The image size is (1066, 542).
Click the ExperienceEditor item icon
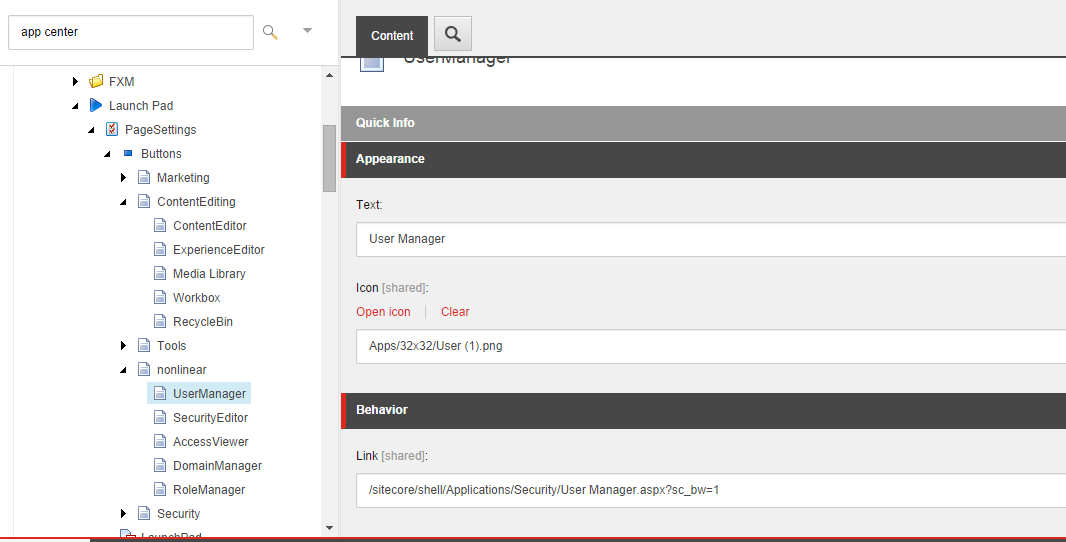pos(160,250)
